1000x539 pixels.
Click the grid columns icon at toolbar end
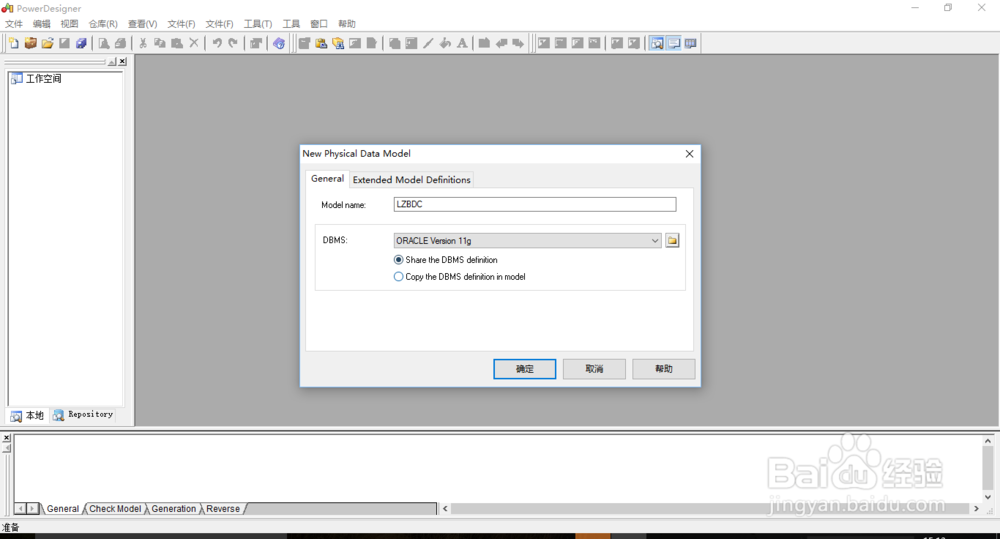(691, 43)
